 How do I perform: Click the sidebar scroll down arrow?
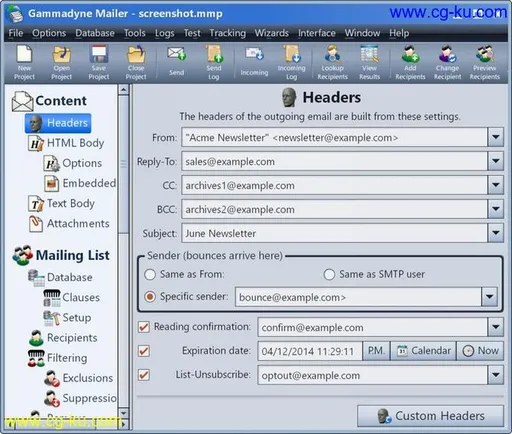(x=123, y=413)
